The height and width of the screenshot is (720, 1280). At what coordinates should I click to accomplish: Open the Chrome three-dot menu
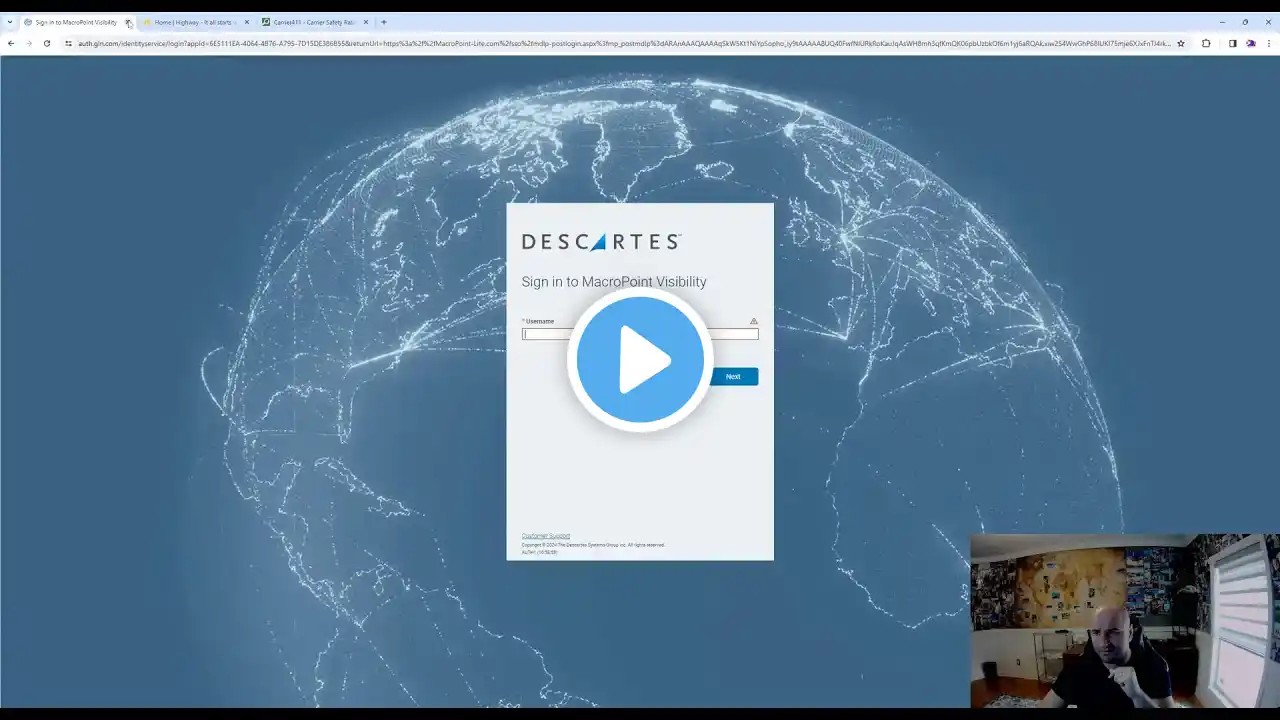click(1268, 44)
